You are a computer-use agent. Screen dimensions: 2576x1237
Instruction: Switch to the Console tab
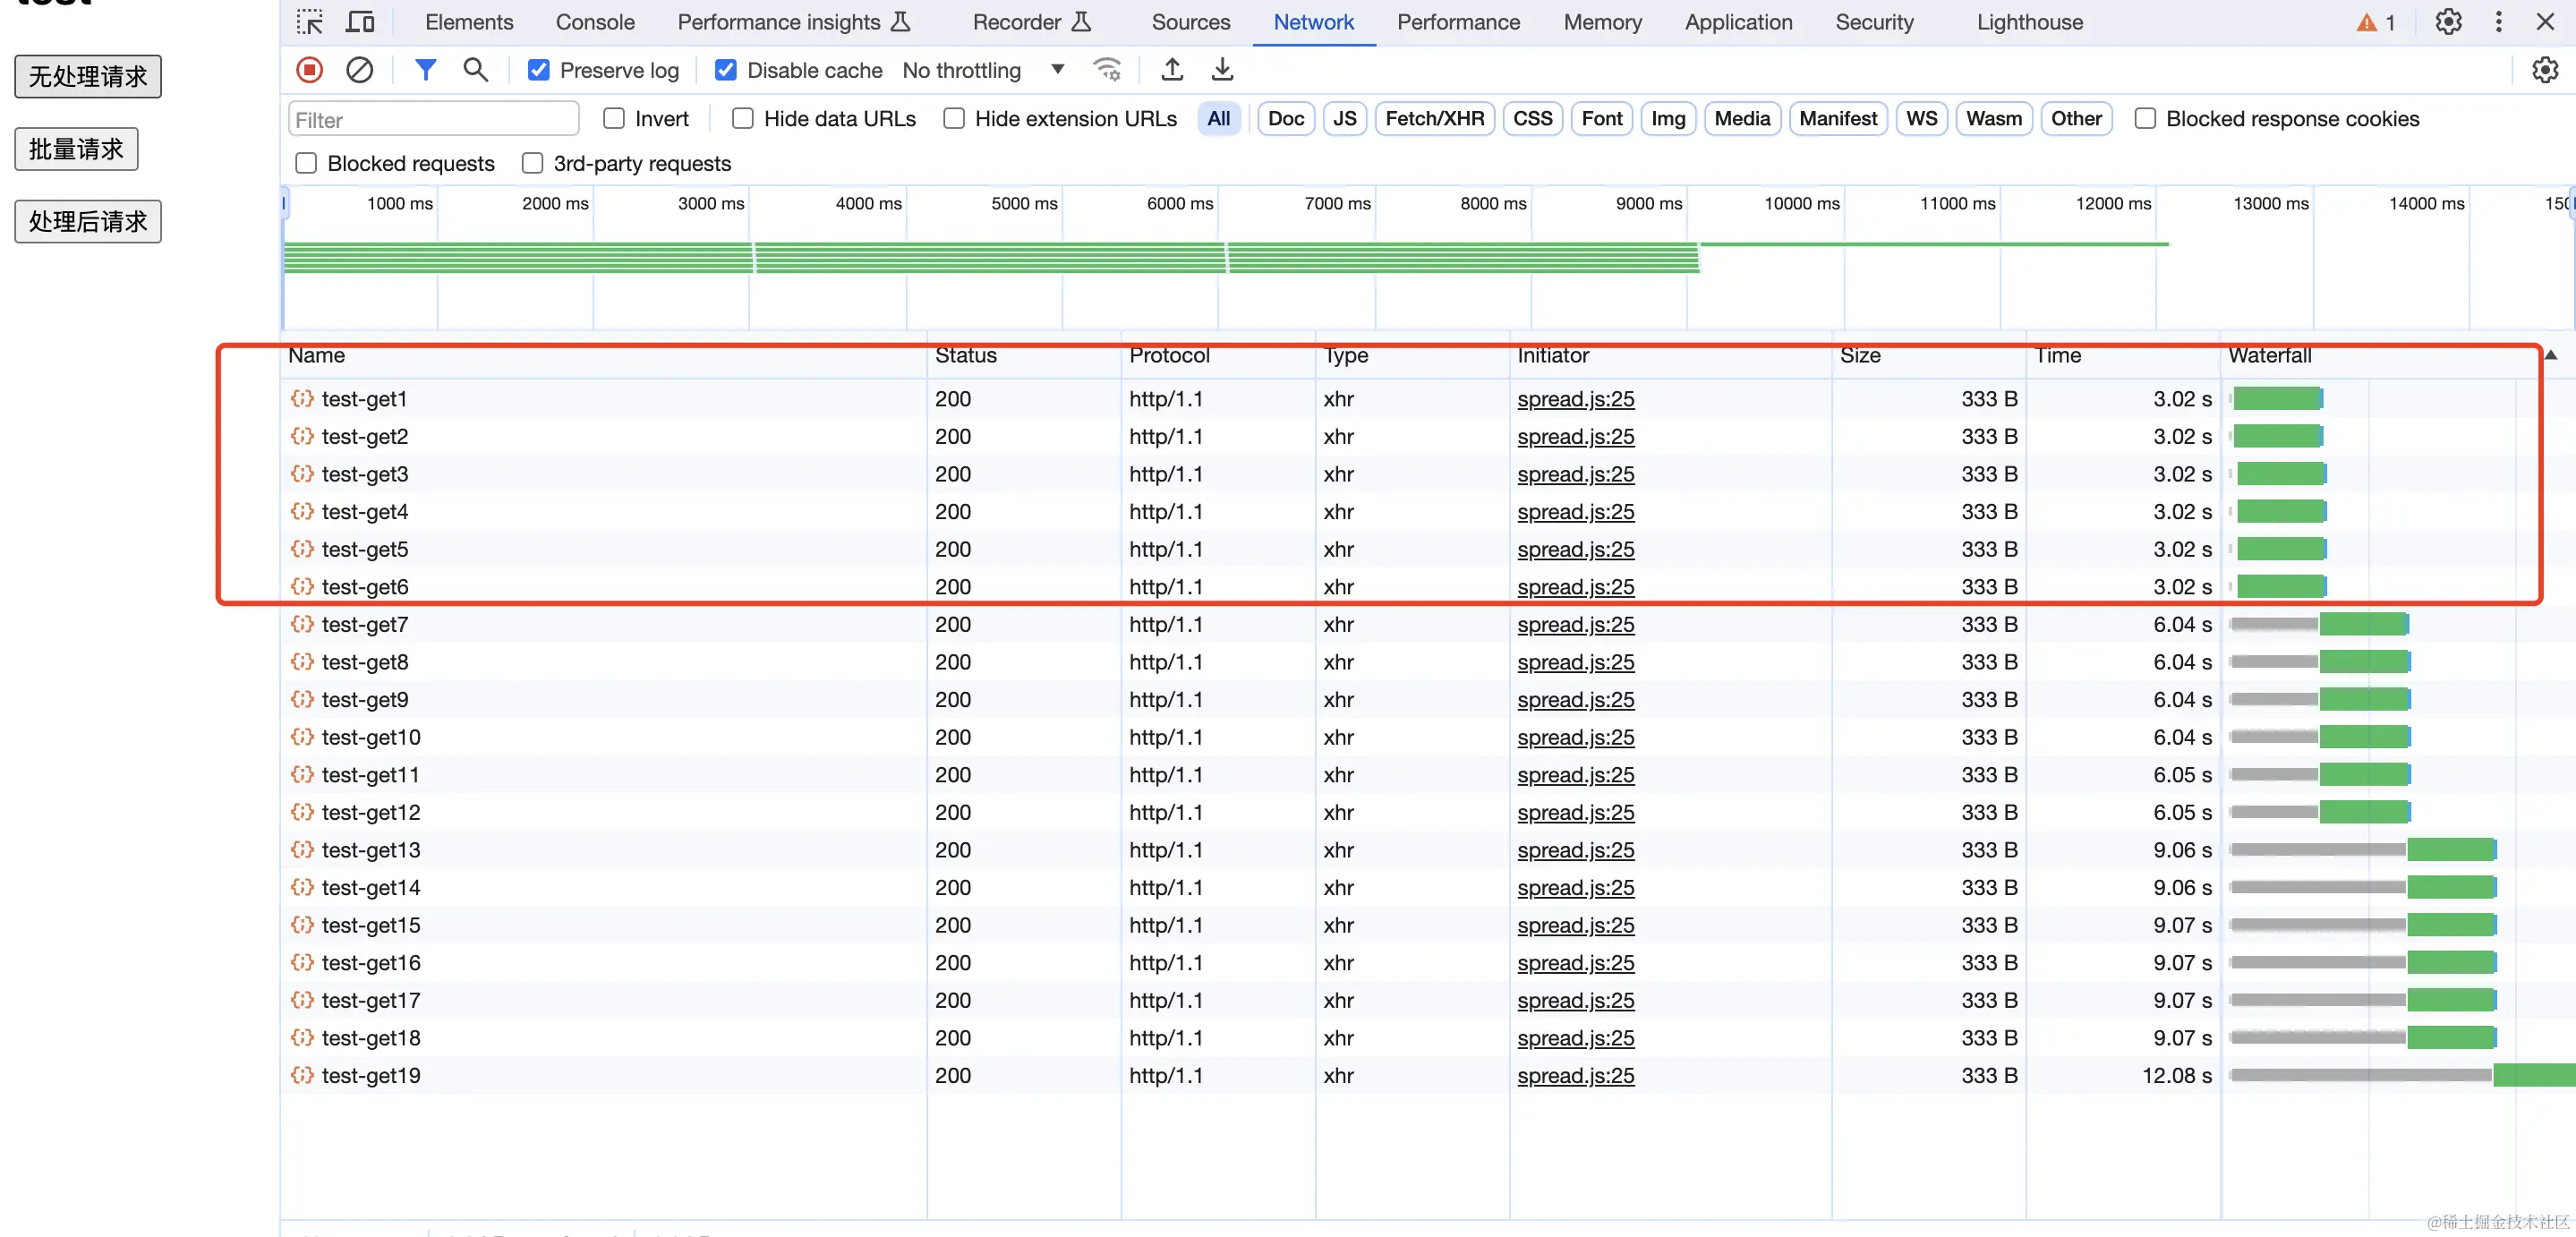[594, 22]
